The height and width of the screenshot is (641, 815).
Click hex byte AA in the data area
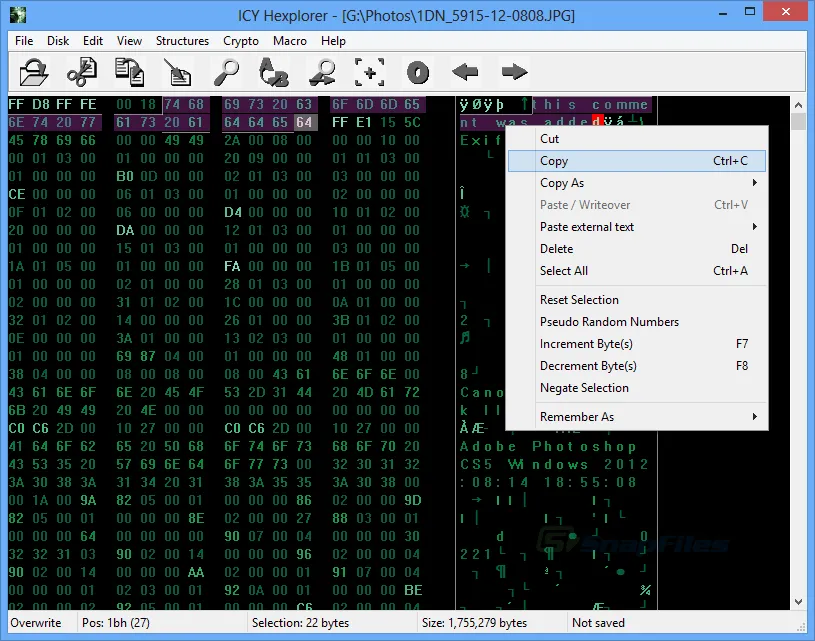(x=196, y=572)
